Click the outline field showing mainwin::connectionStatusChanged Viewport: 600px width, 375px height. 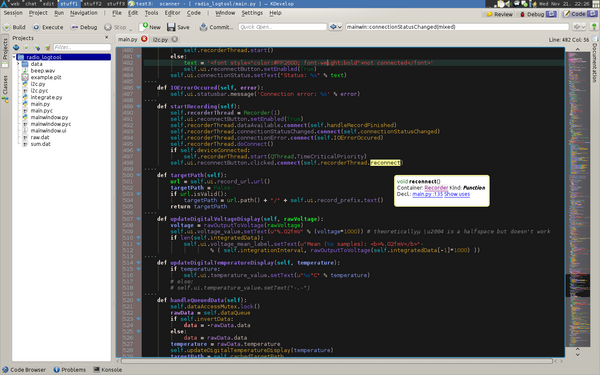coord(457,27)
